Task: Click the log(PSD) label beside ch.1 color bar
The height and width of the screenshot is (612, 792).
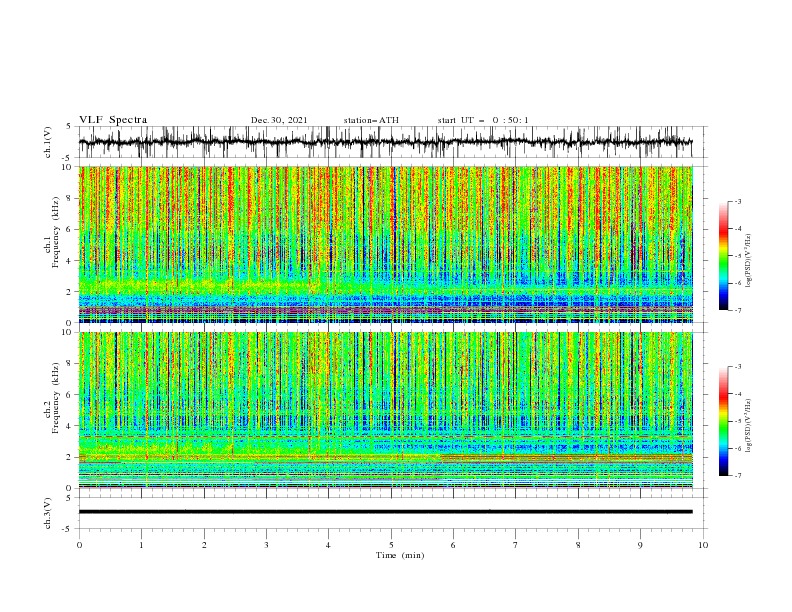Action: click(748, 261)
